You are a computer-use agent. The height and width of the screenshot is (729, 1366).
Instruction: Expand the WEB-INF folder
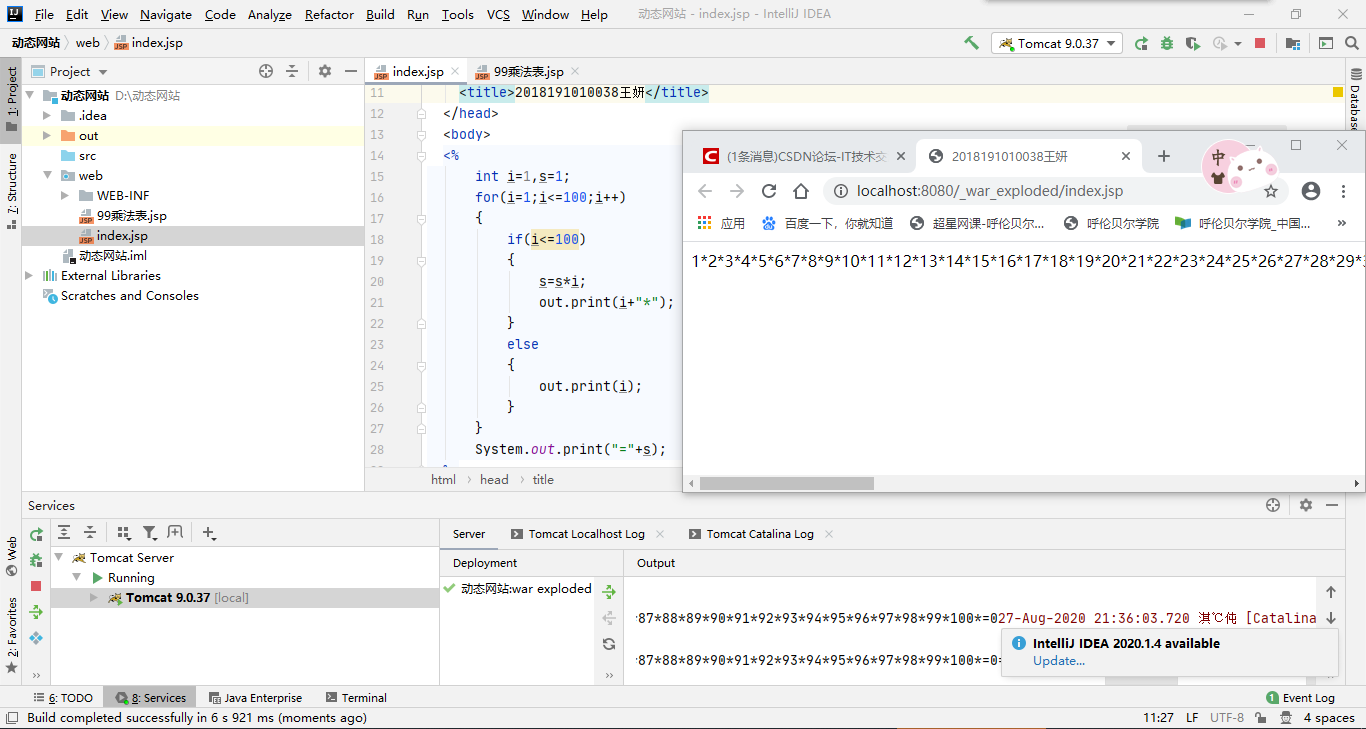point(64,195)
